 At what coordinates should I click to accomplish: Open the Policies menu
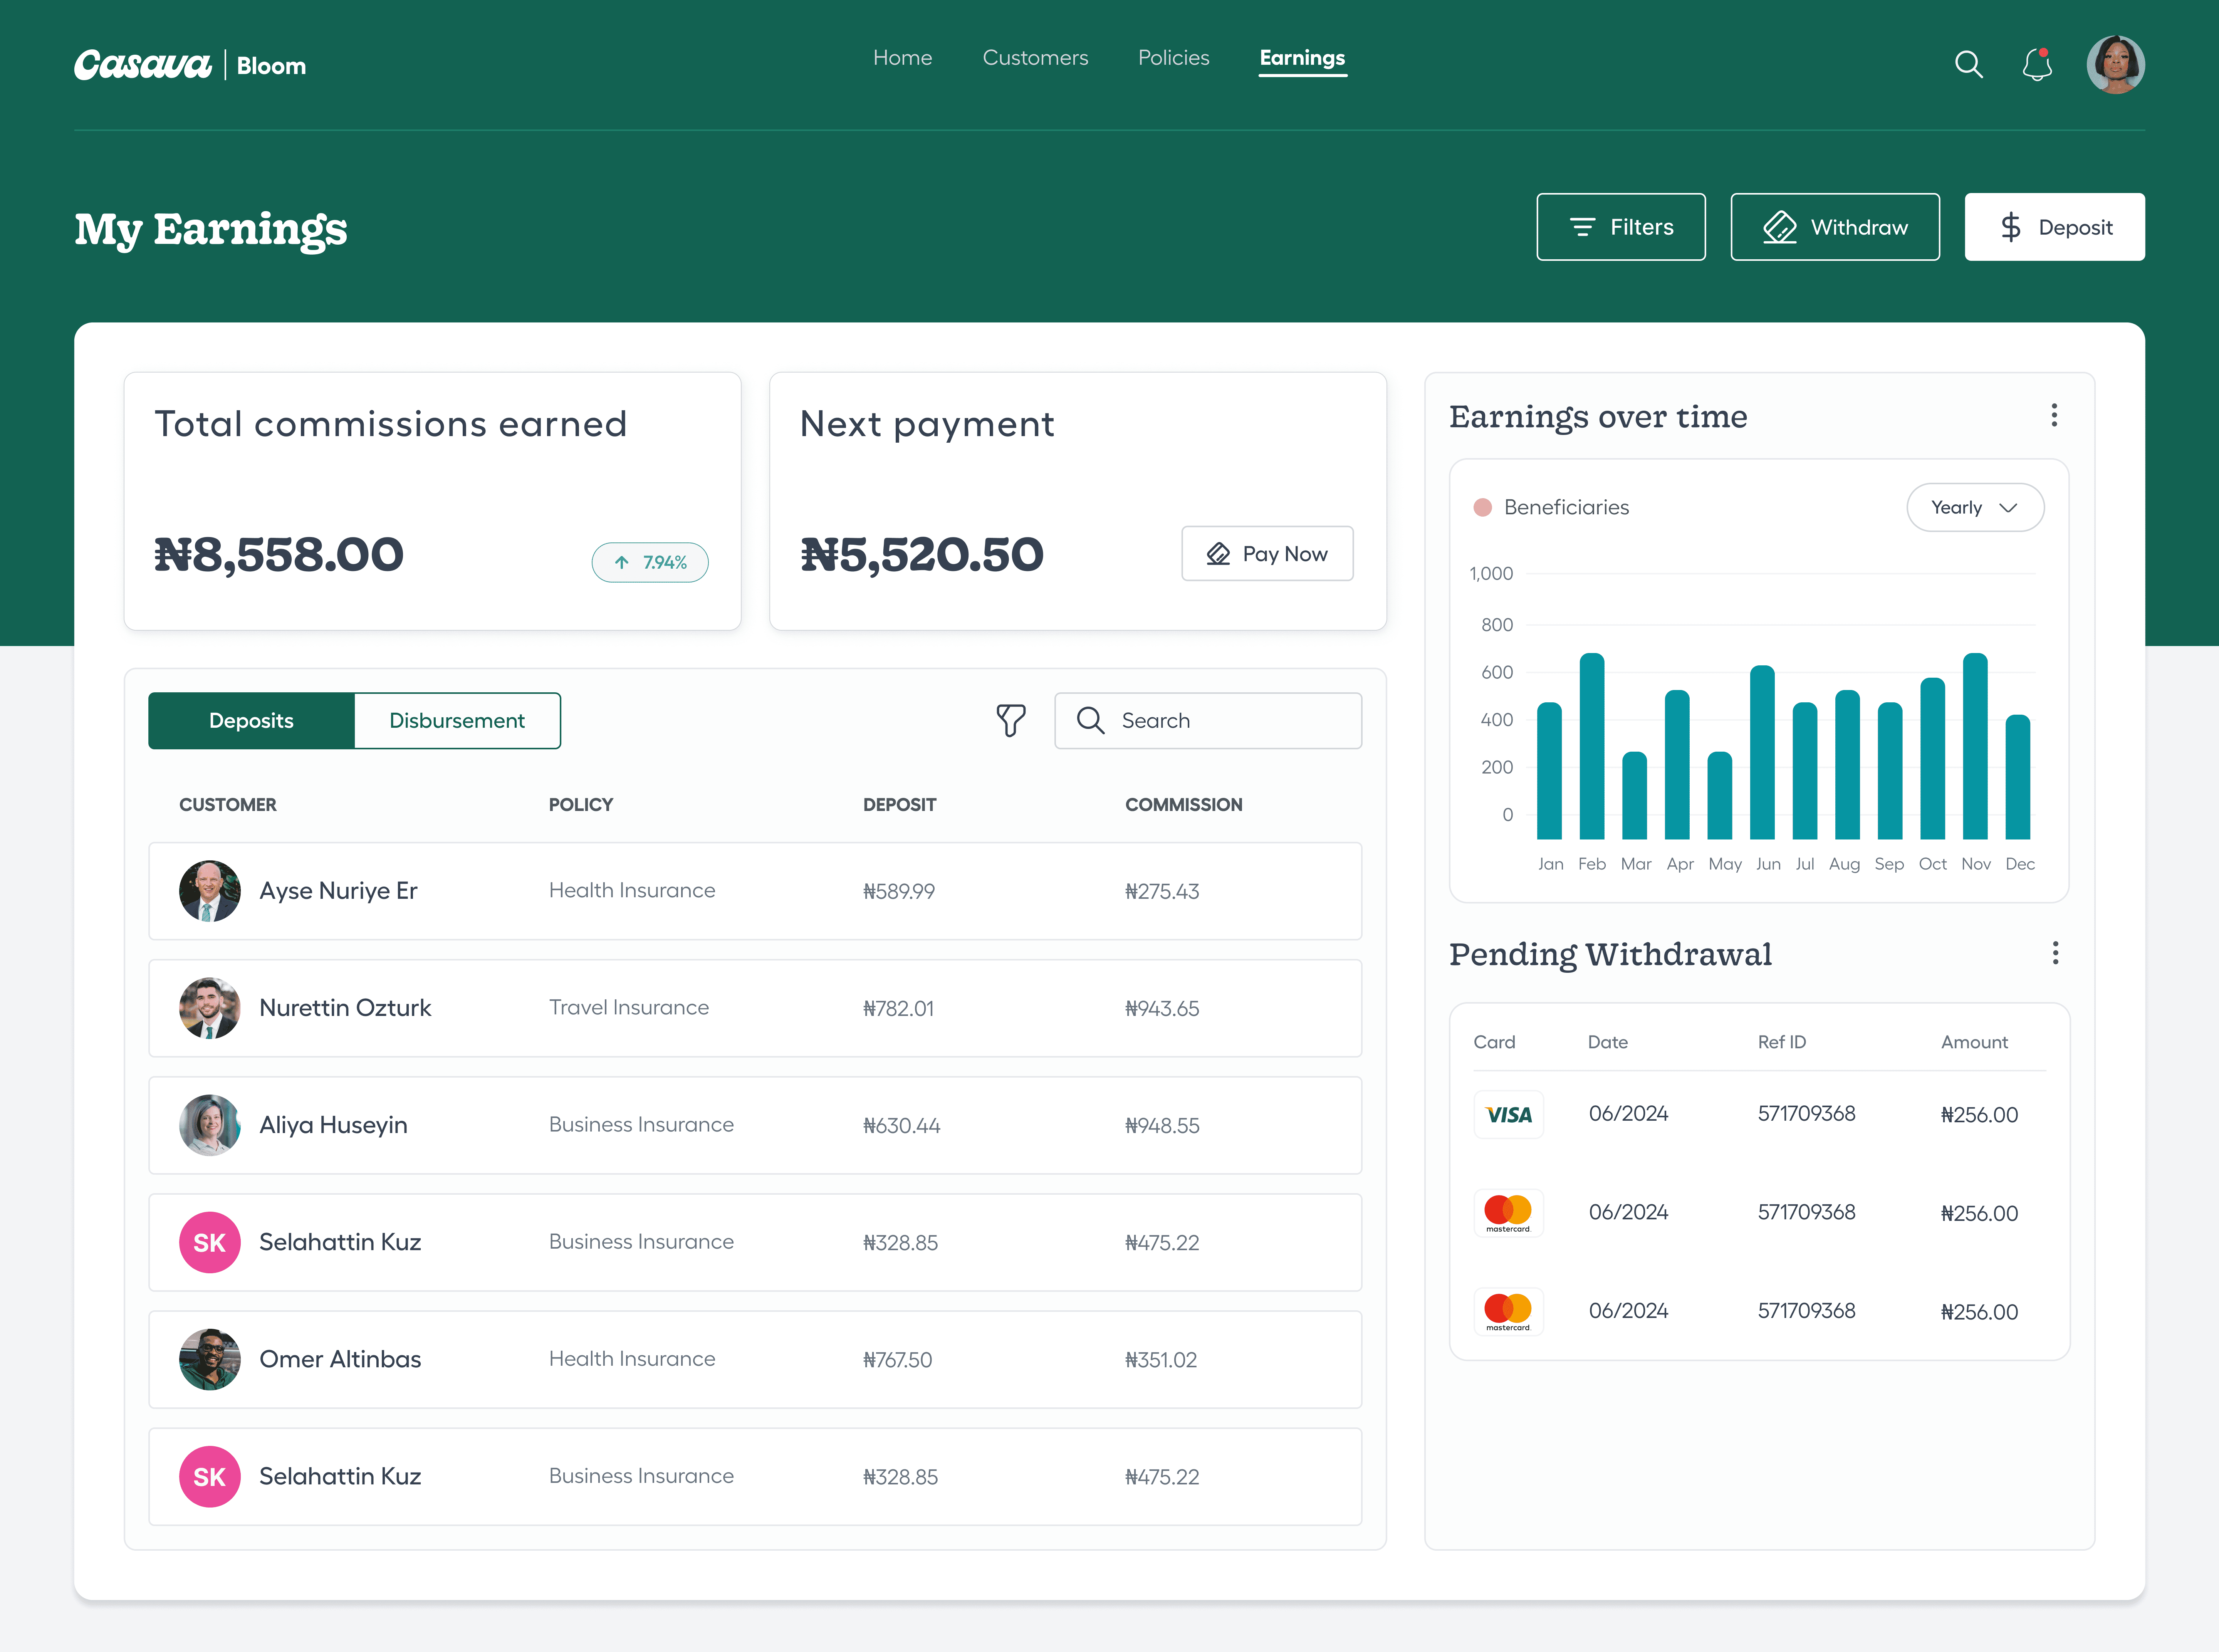[1173, 58]
